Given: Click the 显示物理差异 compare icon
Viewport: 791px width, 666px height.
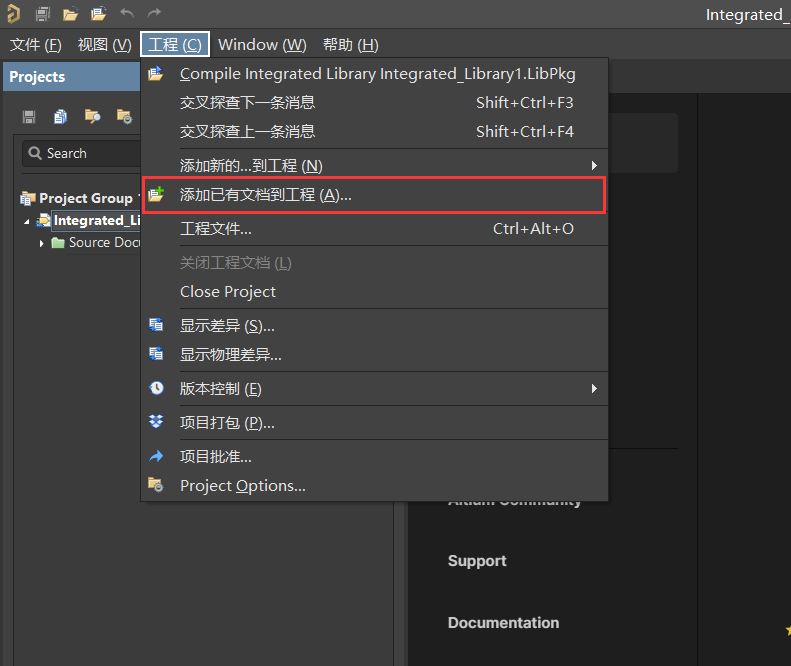Looking at the screenshot, I should coord(156,354).
